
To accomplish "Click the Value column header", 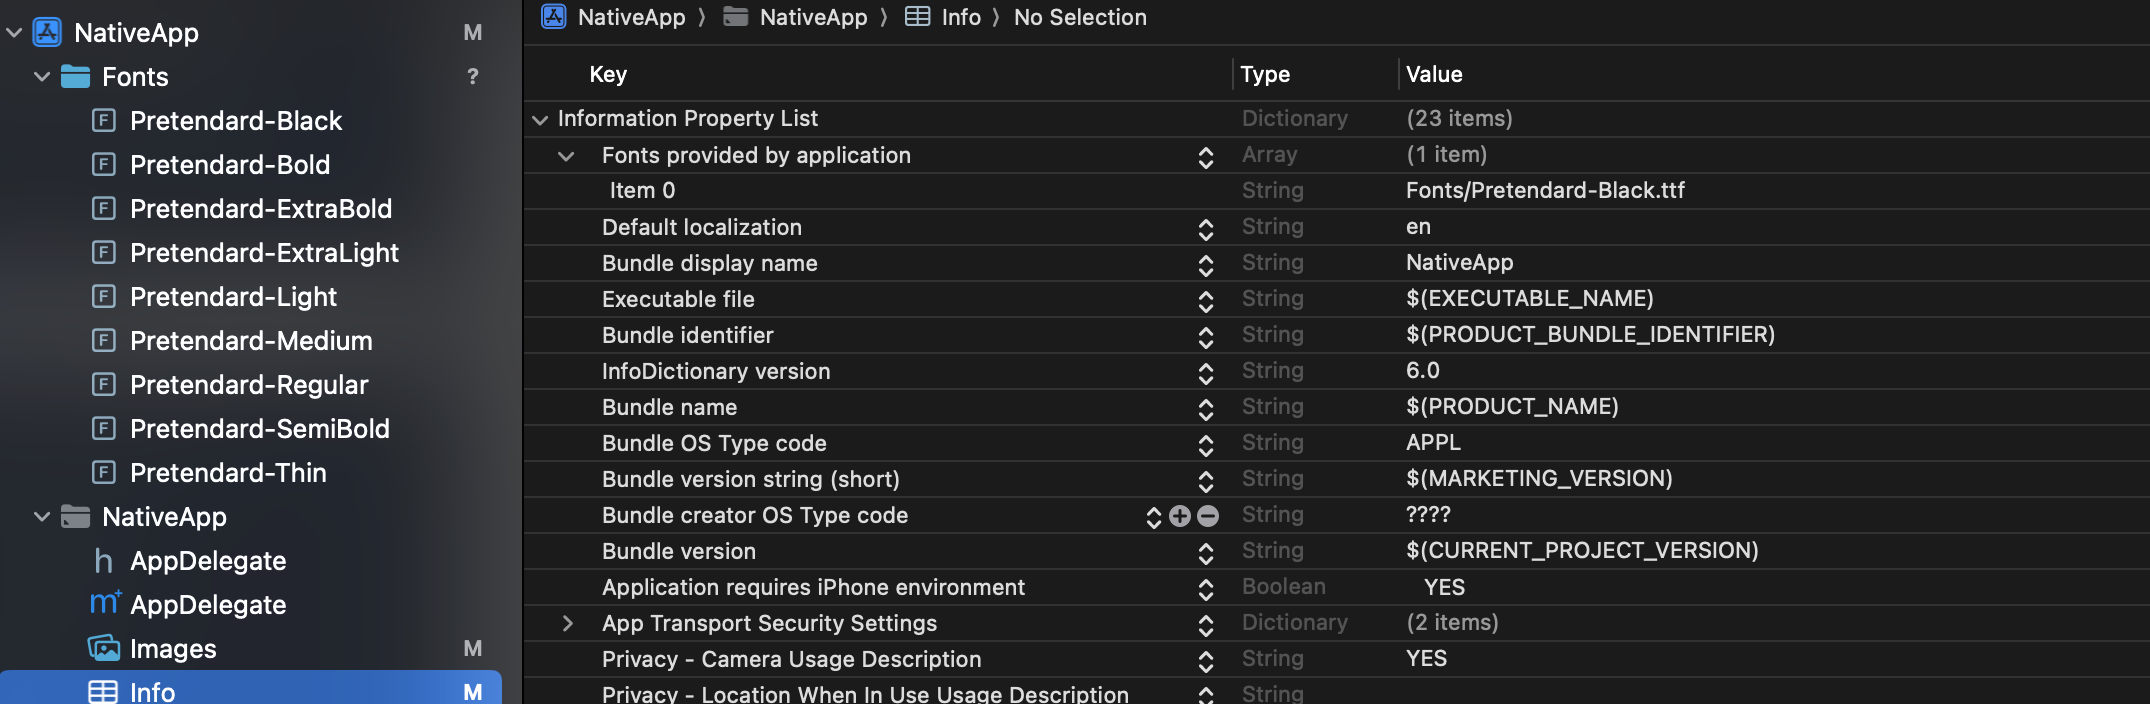I will pyautogui.click(x=1434, y=74).
